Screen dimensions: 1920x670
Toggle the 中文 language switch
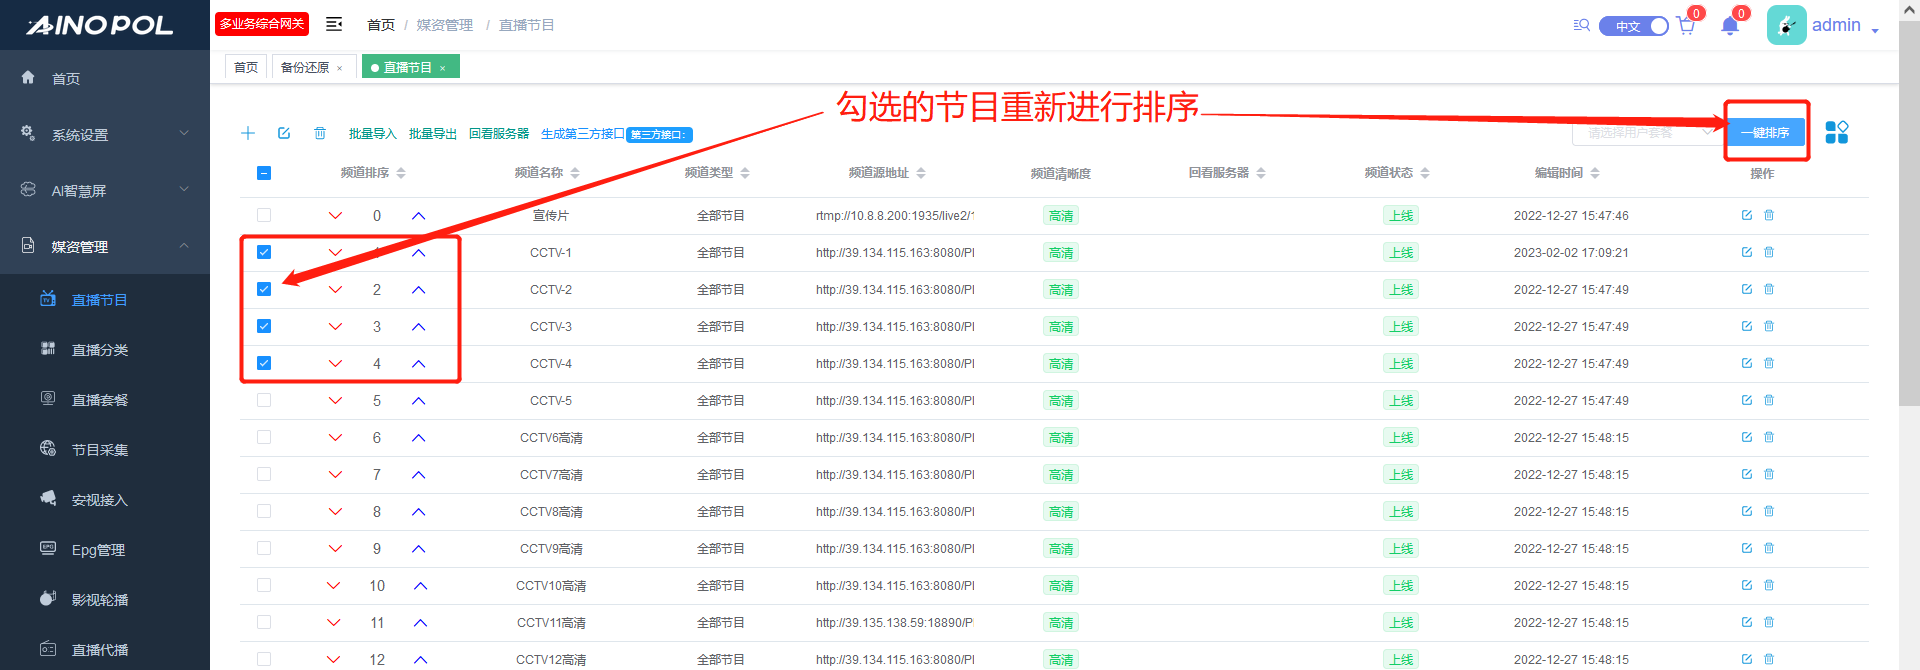point(1633,26)
